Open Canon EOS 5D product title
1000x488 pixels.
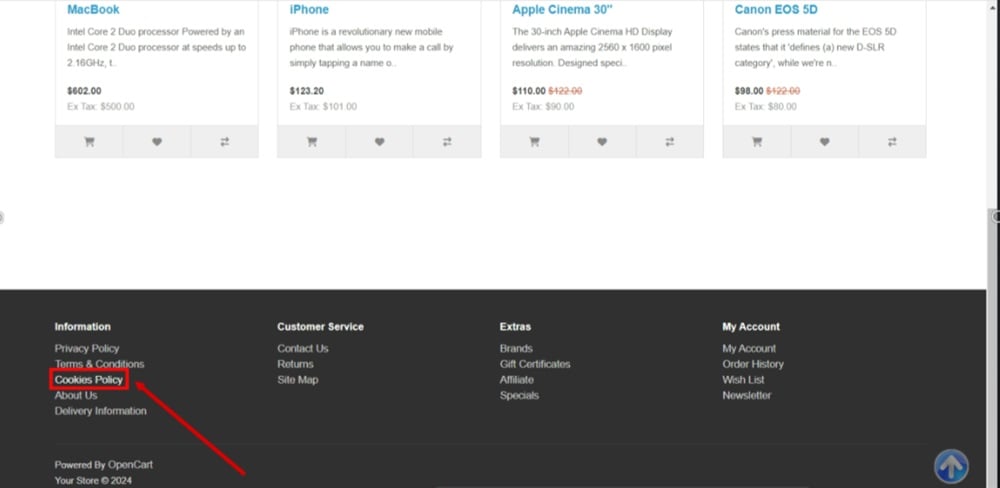[776, 10]
